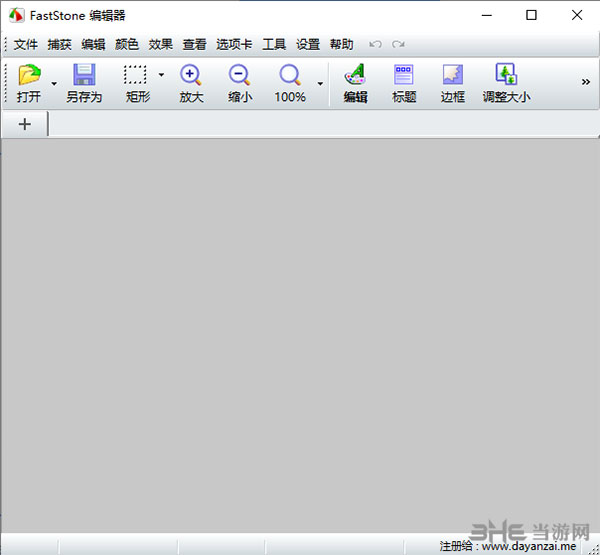Image resolution: width=600 pixels, height=555 pixels.
Task: Click the Undo arrow icon
Action: coord(375,44)
